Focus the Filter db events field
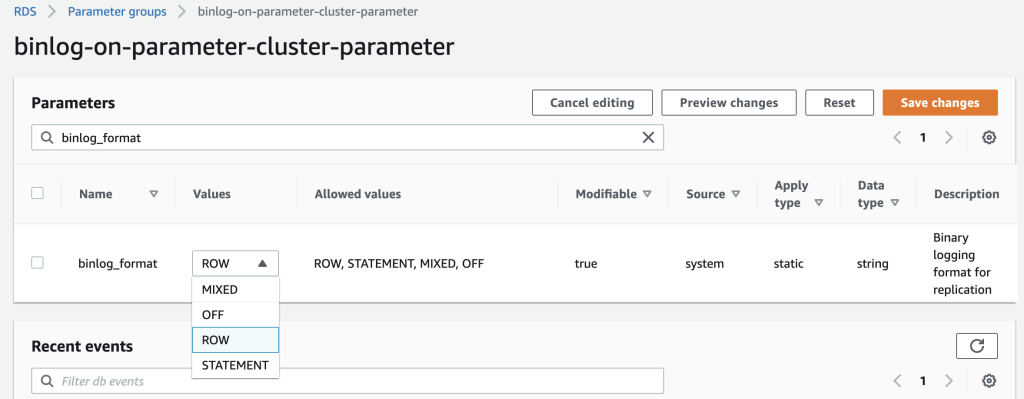The width and height of the screenshot is (1024, 399). tap(347, 381)
